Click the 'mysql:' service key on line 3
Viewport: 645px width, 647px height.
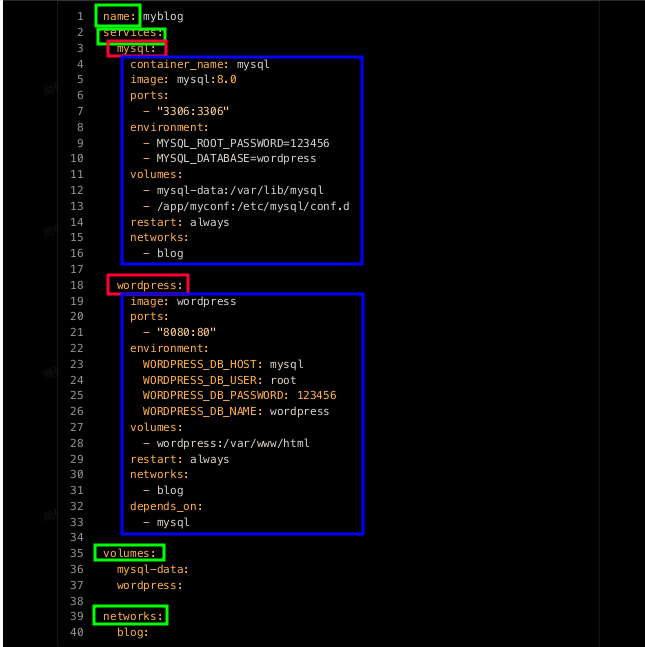tap(136, 48)
